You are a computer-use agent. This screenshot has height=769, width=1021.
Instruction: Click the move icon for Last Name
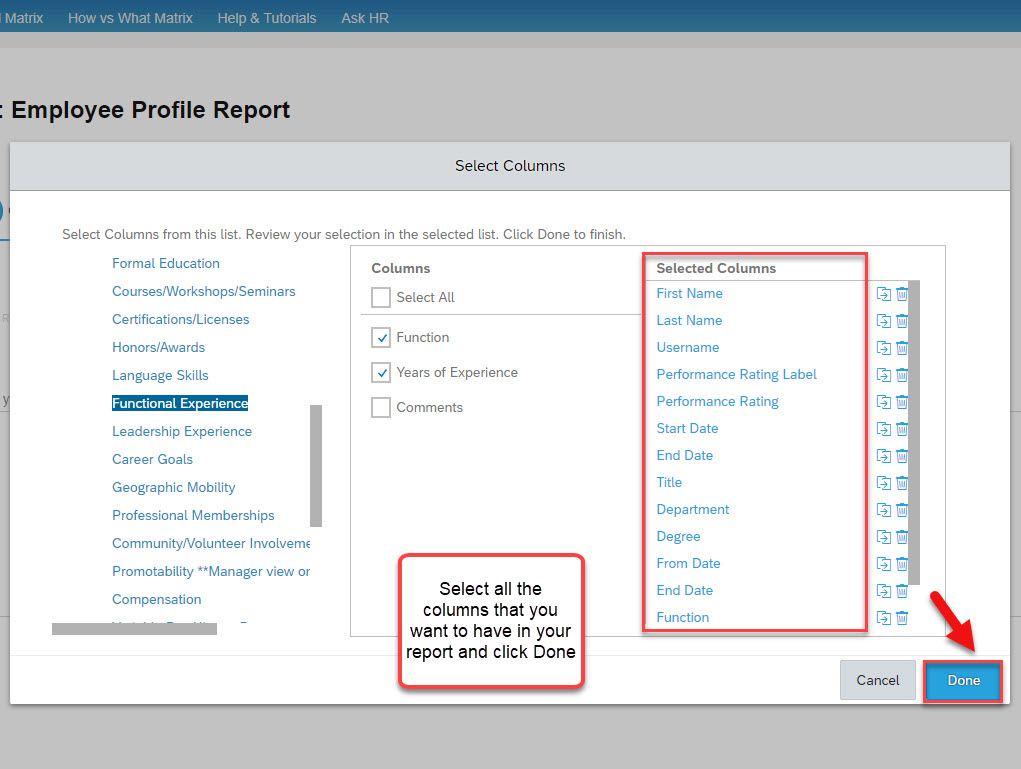coord(883,320)
